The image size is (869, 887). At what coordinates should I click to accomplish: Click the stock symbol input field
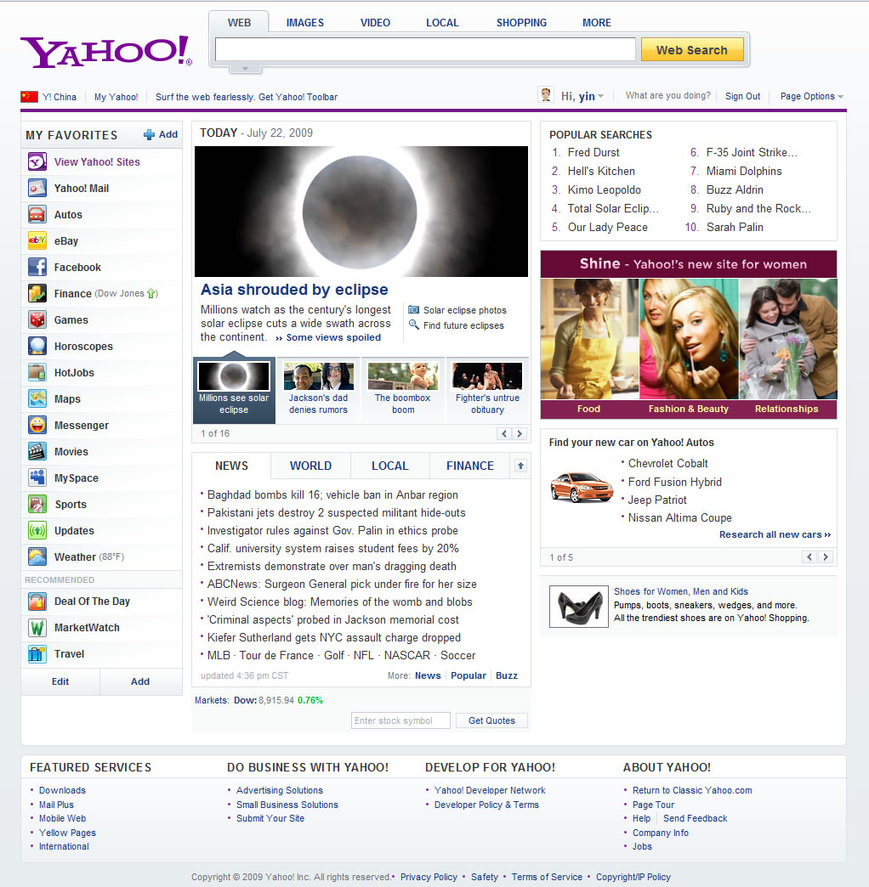click(400, 721)
